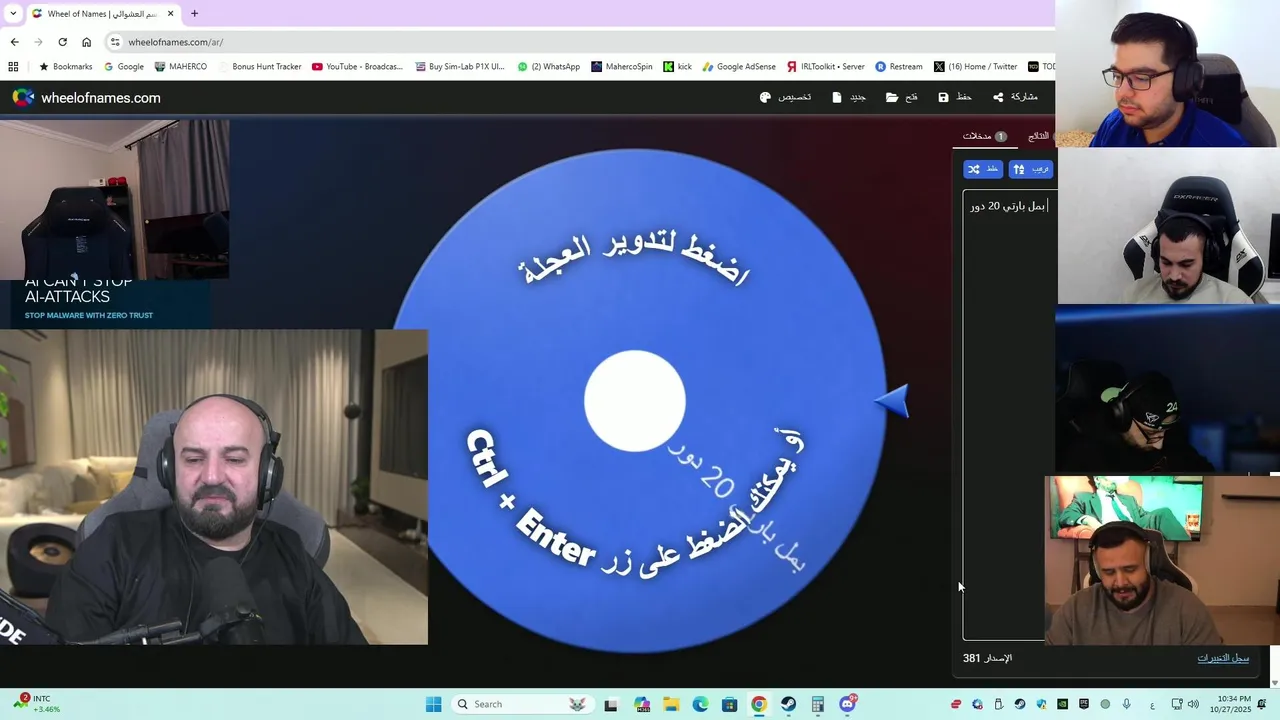Viewport: 1280px width, 720px height.
Task: Open the IRLToolkit Server bookmark
Action: tap(826, 67)
